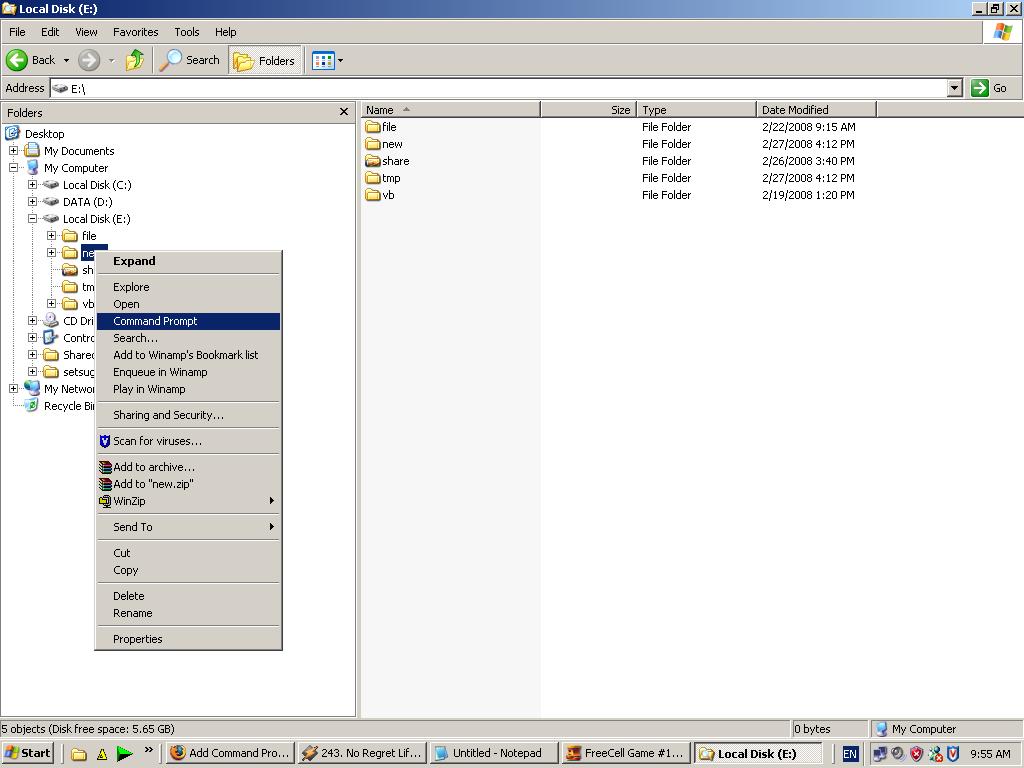This screenshot has height=768, width=1024.
Task: Open the Search pane via toolbar icon
Action: click(x=189, y=60)
